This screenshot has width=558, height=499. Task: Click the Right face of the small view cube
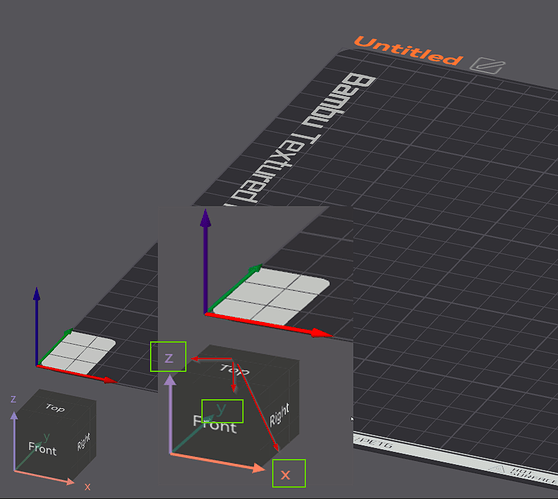click(x=84, y=442)
